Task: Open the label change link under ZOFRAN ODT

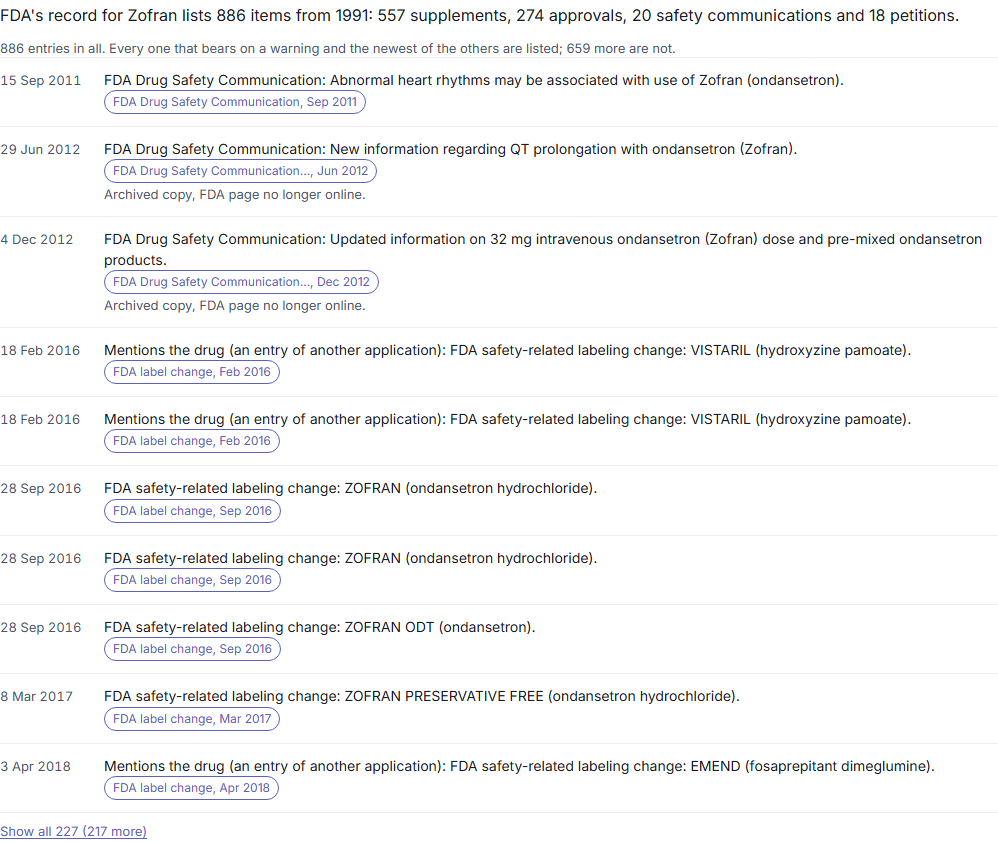Action: click(x=192, y=649)
